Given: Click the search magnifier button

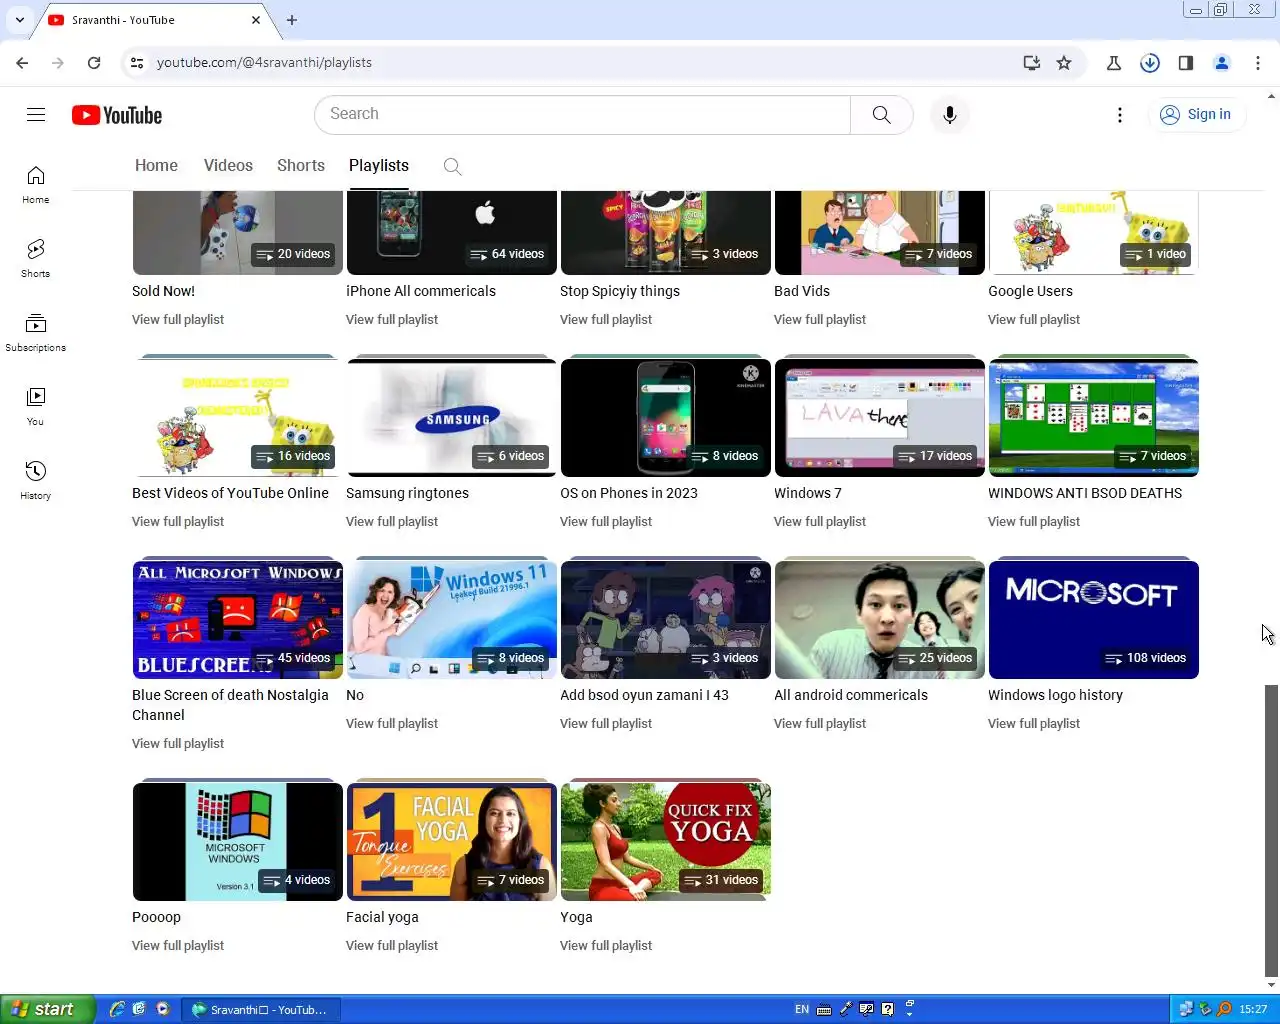Looking at the screenshot, I should (881, 114).
